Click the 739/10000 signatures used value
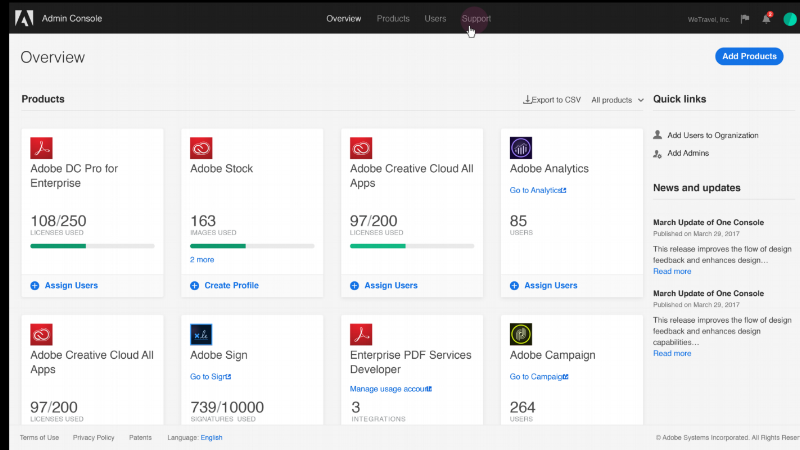This screenshot has height=450, width=800. pos(227,407)
